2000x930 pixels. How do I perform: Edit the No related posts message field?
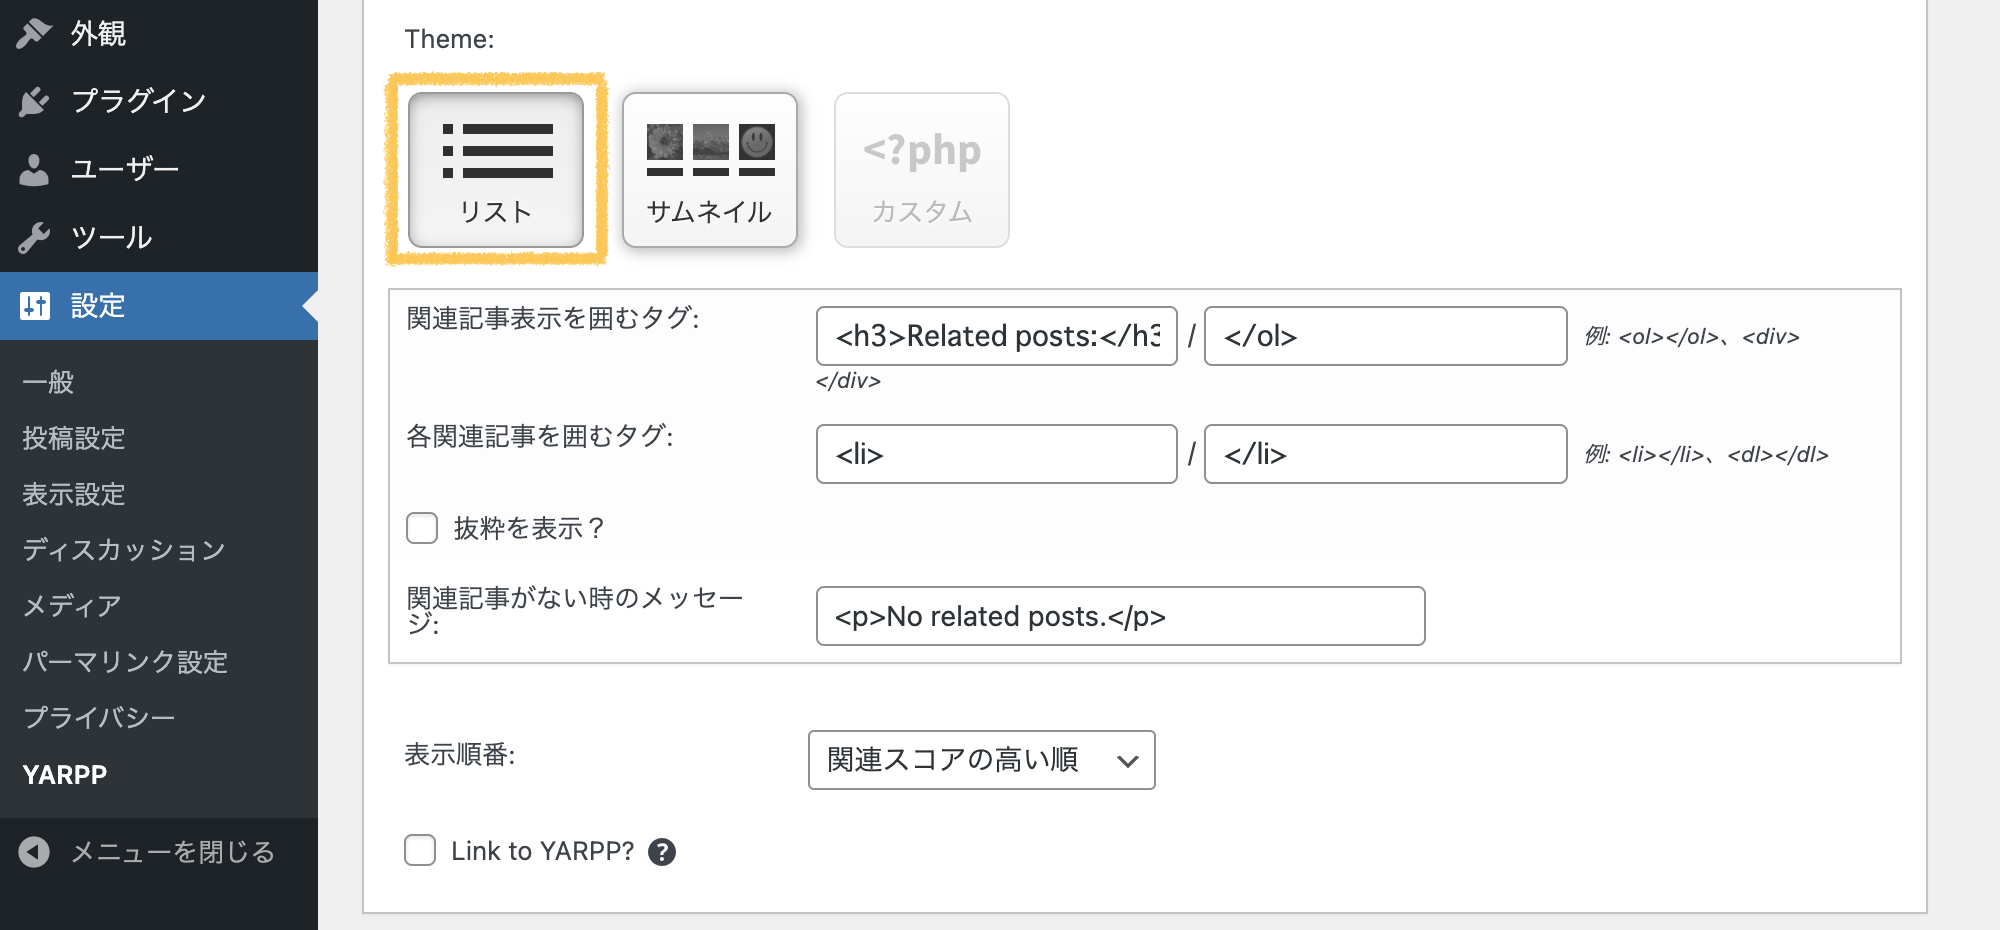pos(1121,616)
